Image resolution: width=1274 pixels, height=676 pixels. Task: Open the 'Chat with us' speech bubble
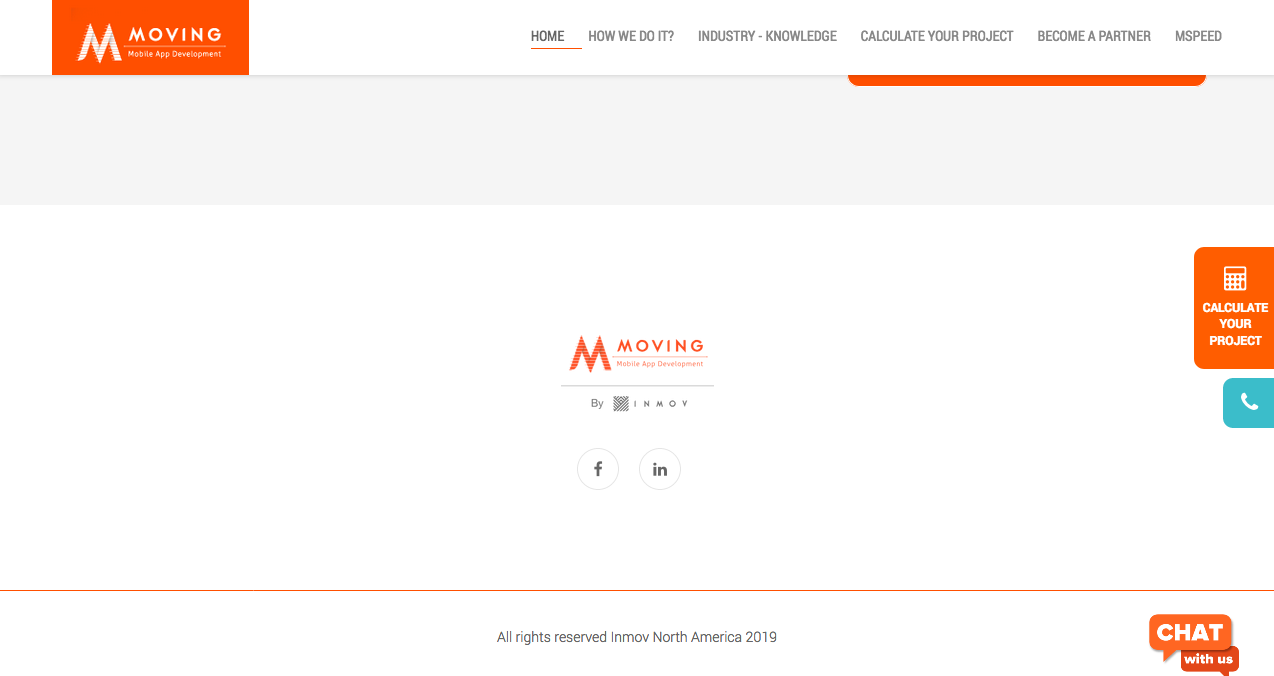click(1190, 634)
